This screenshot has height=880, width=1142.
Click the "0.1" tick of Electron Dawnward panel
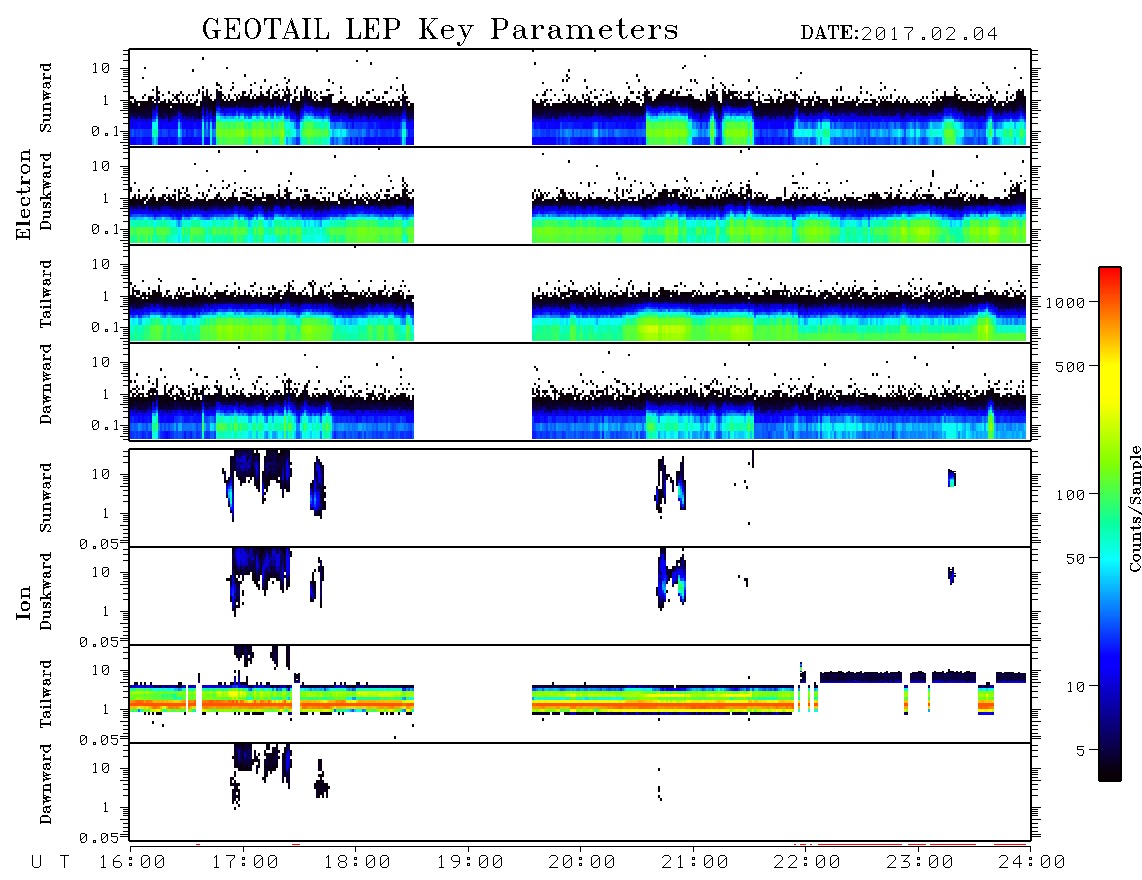tap(105, 425)
